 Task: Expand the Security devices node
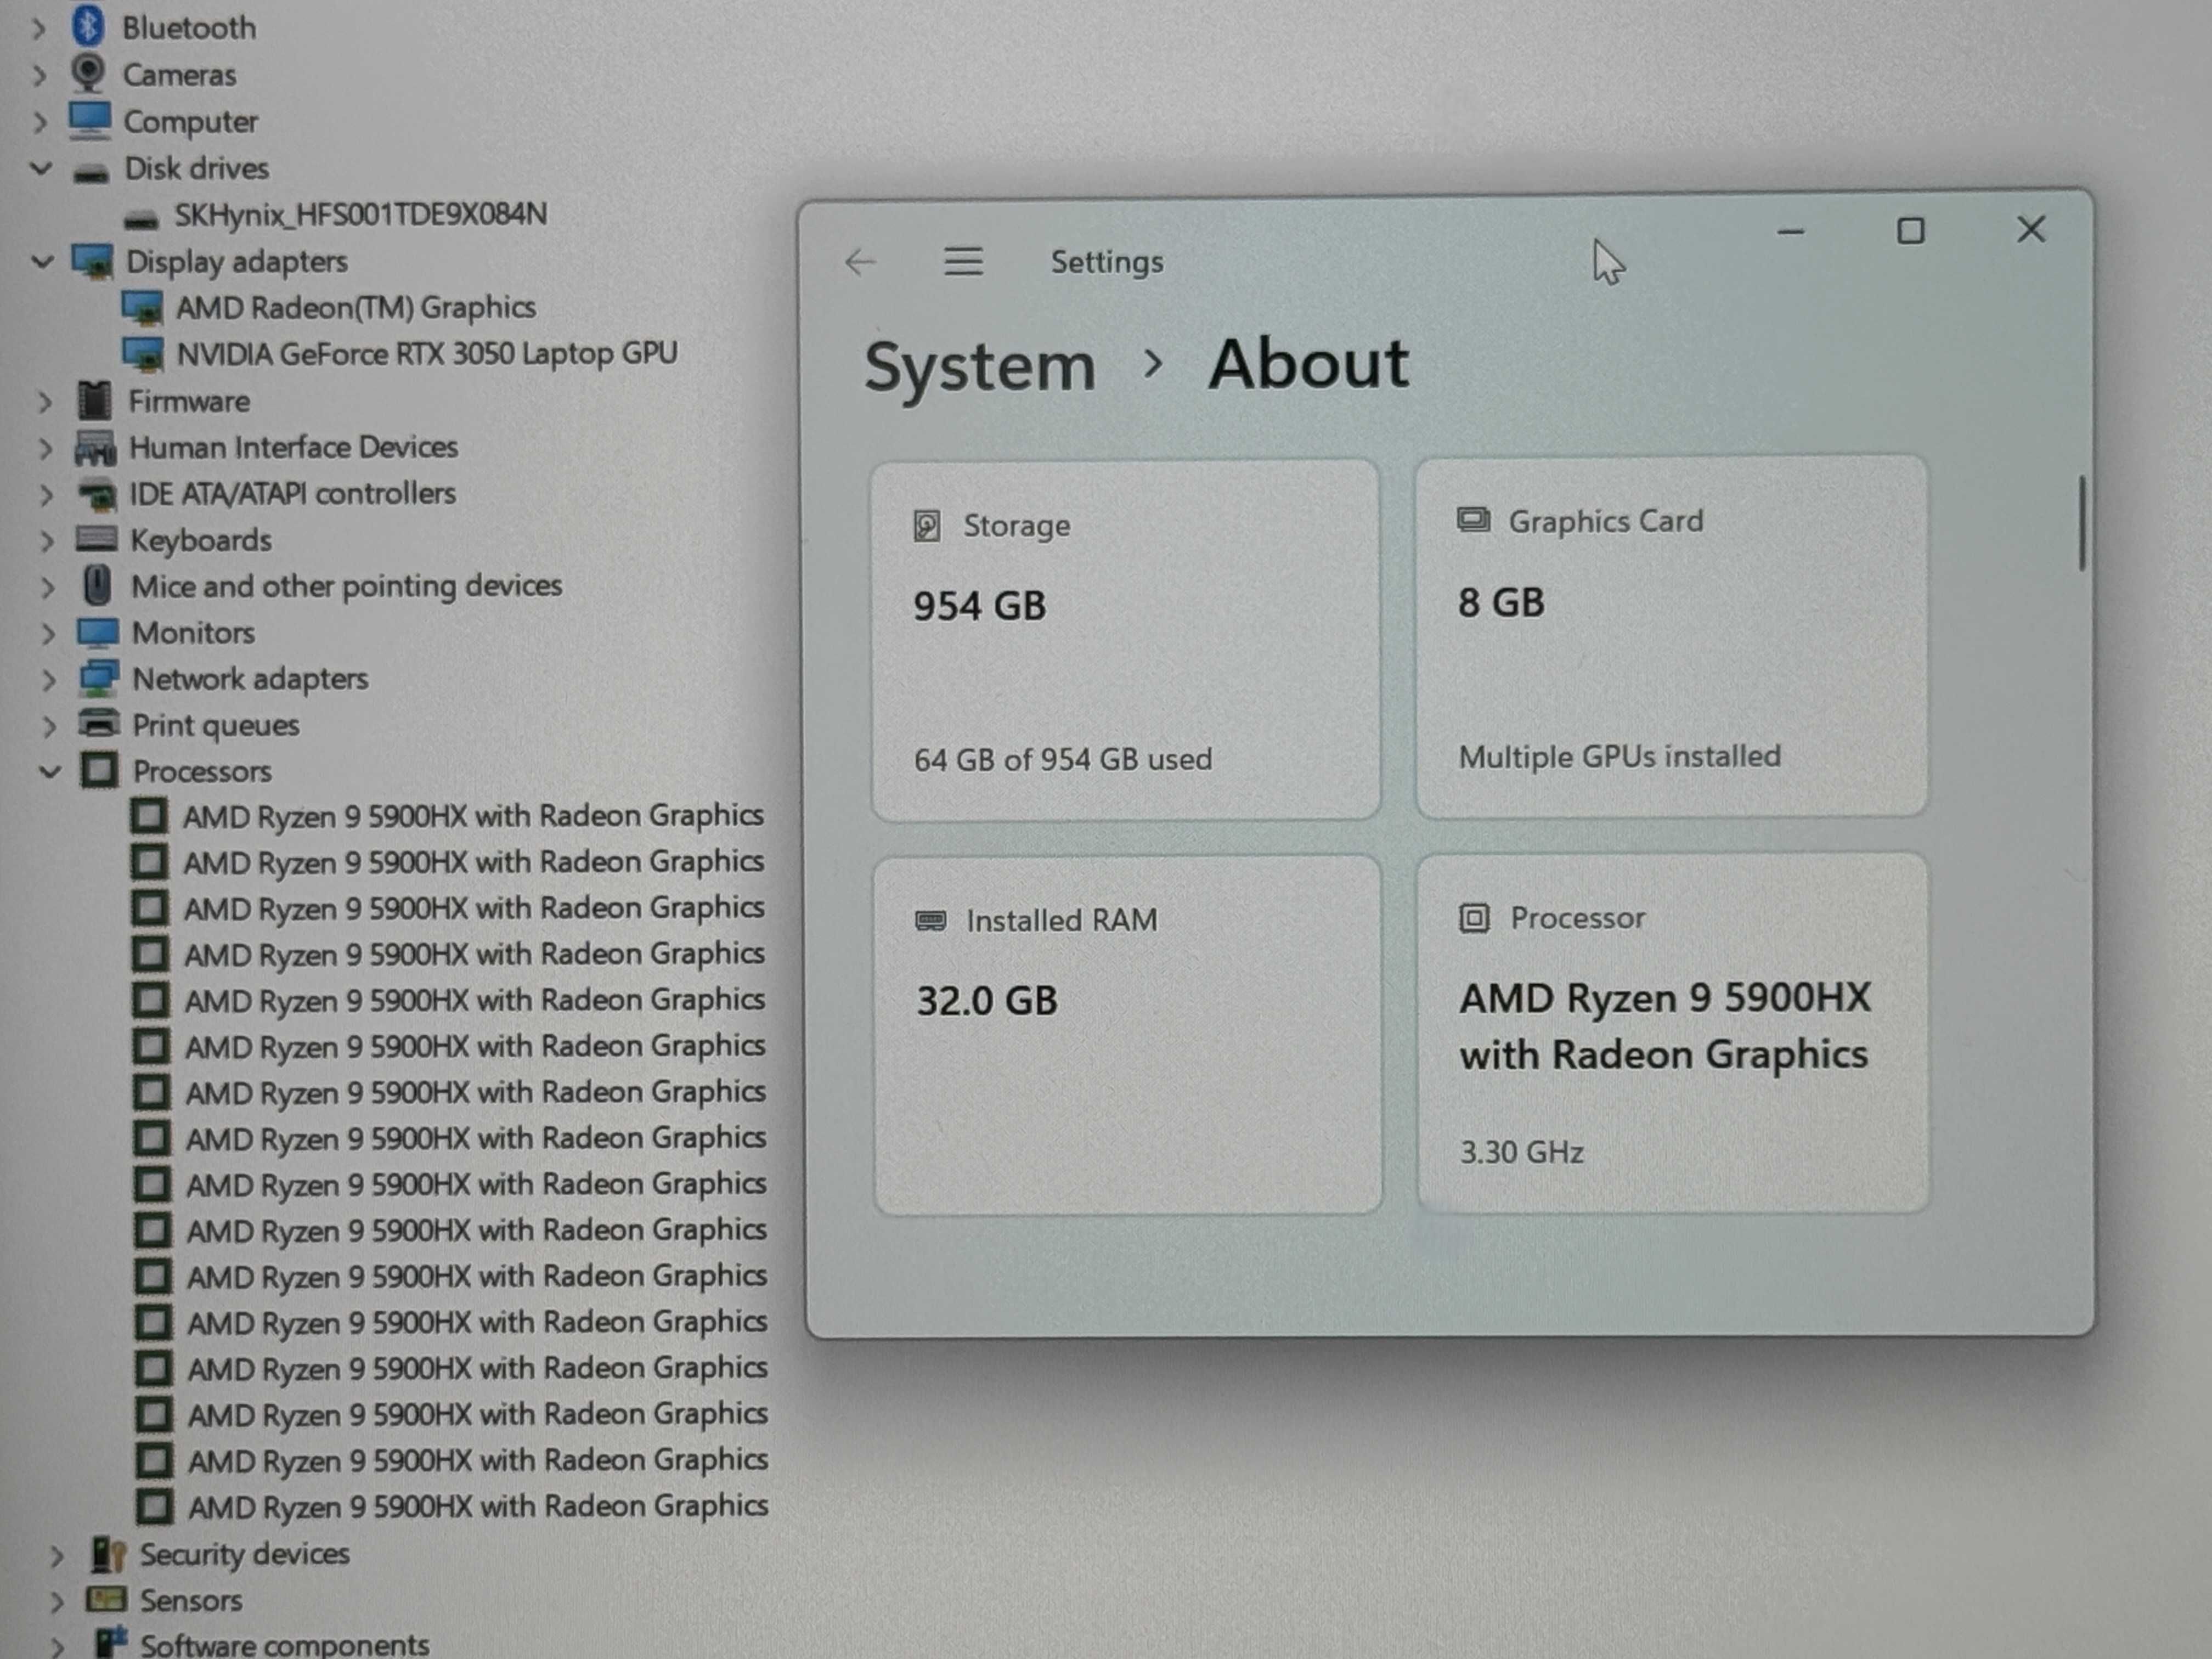57,1557
